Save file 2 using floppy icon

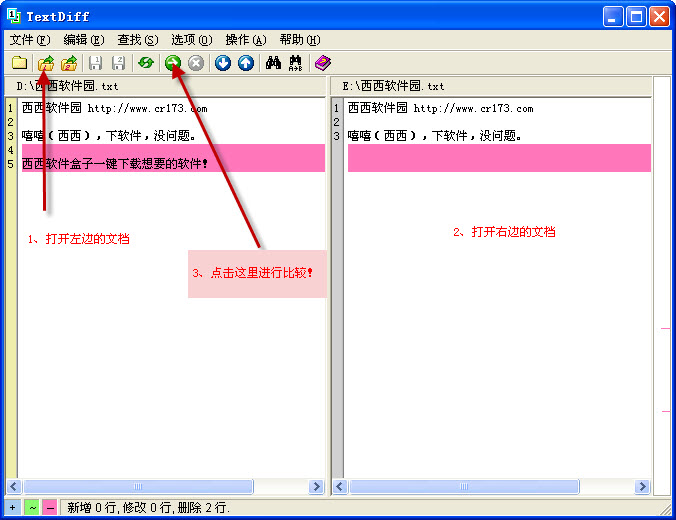118,63
